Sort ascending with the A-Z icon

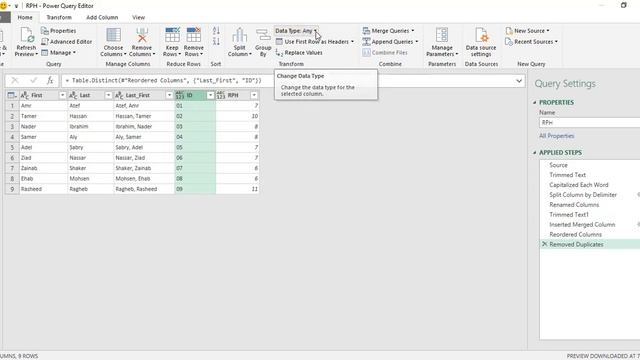tap(216, 31)
